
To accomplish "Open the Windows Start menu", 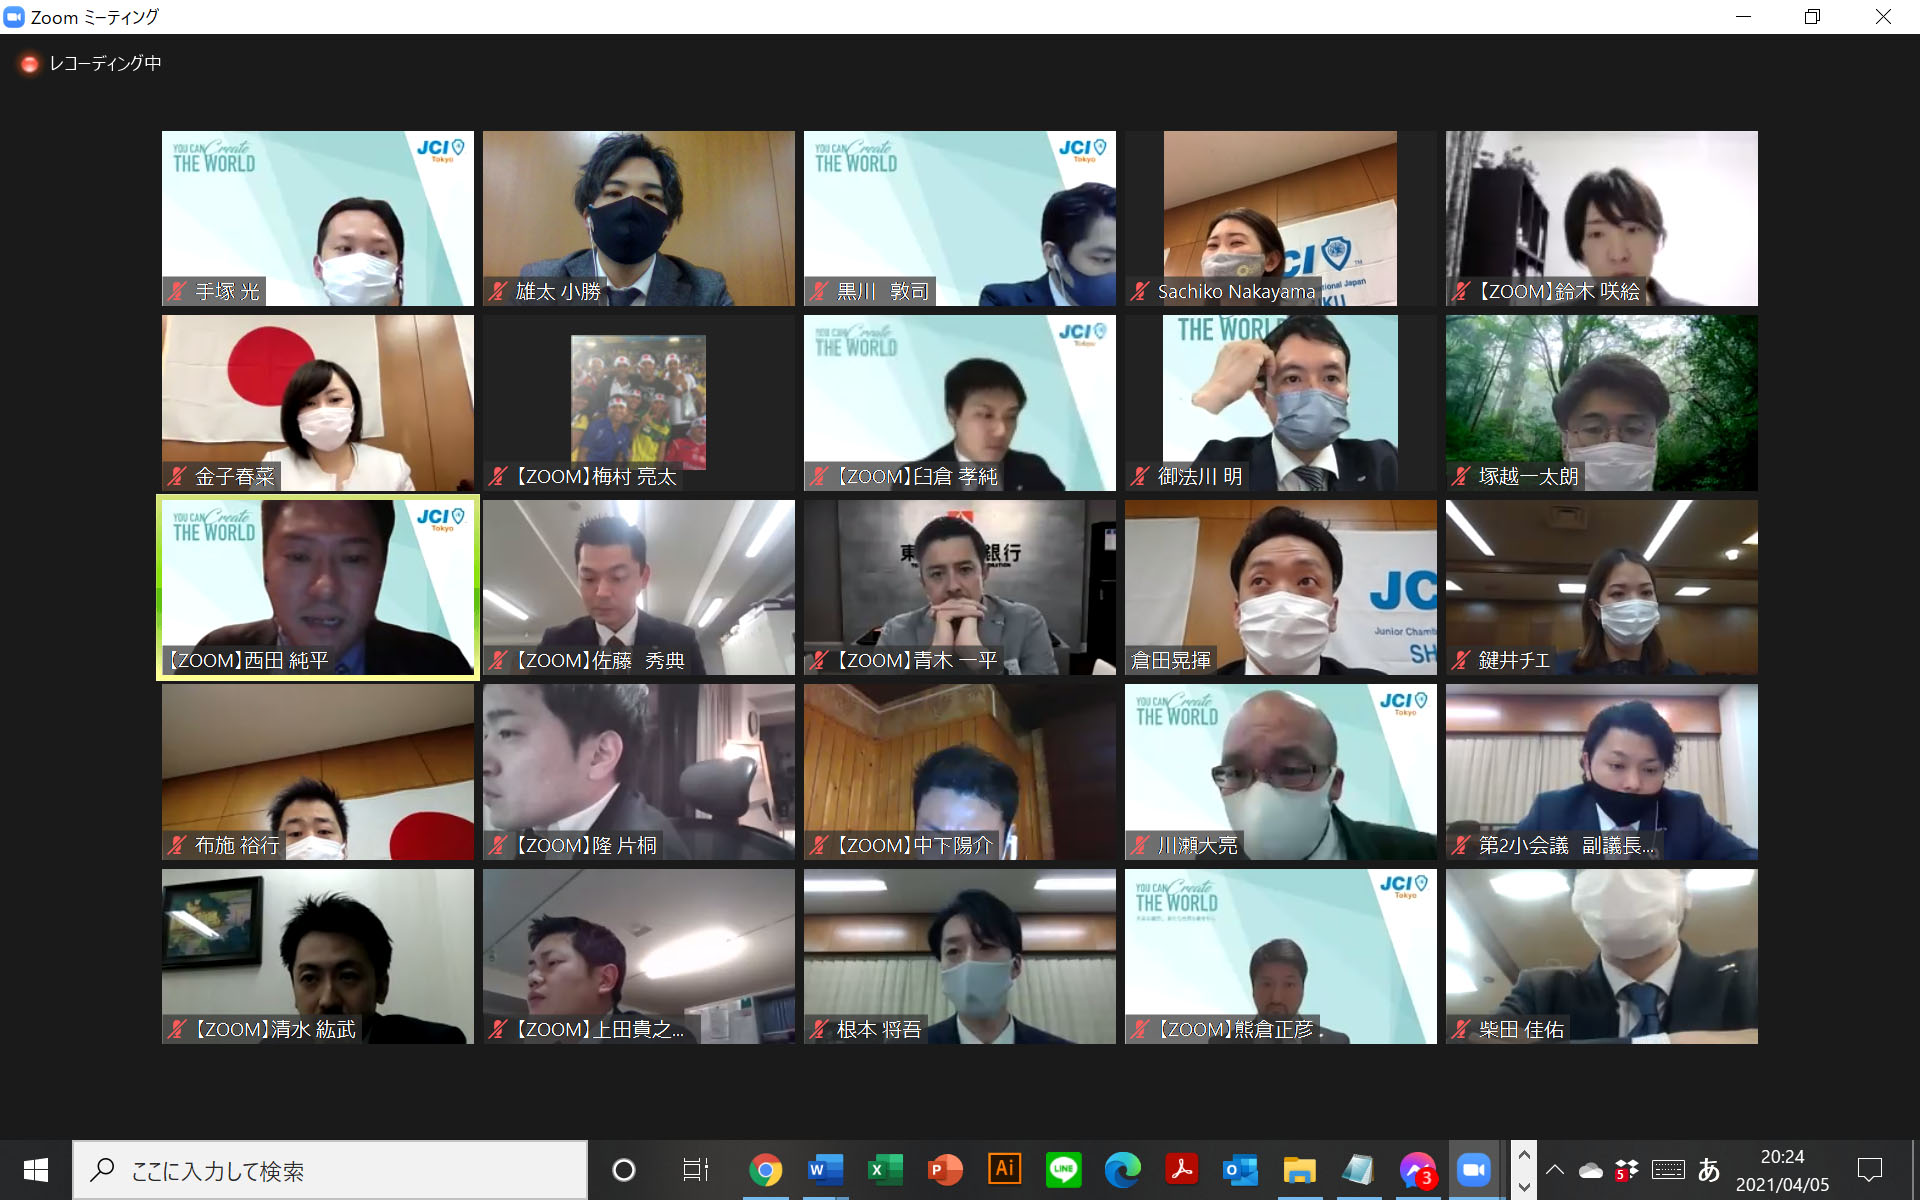I will (36, 1169).
